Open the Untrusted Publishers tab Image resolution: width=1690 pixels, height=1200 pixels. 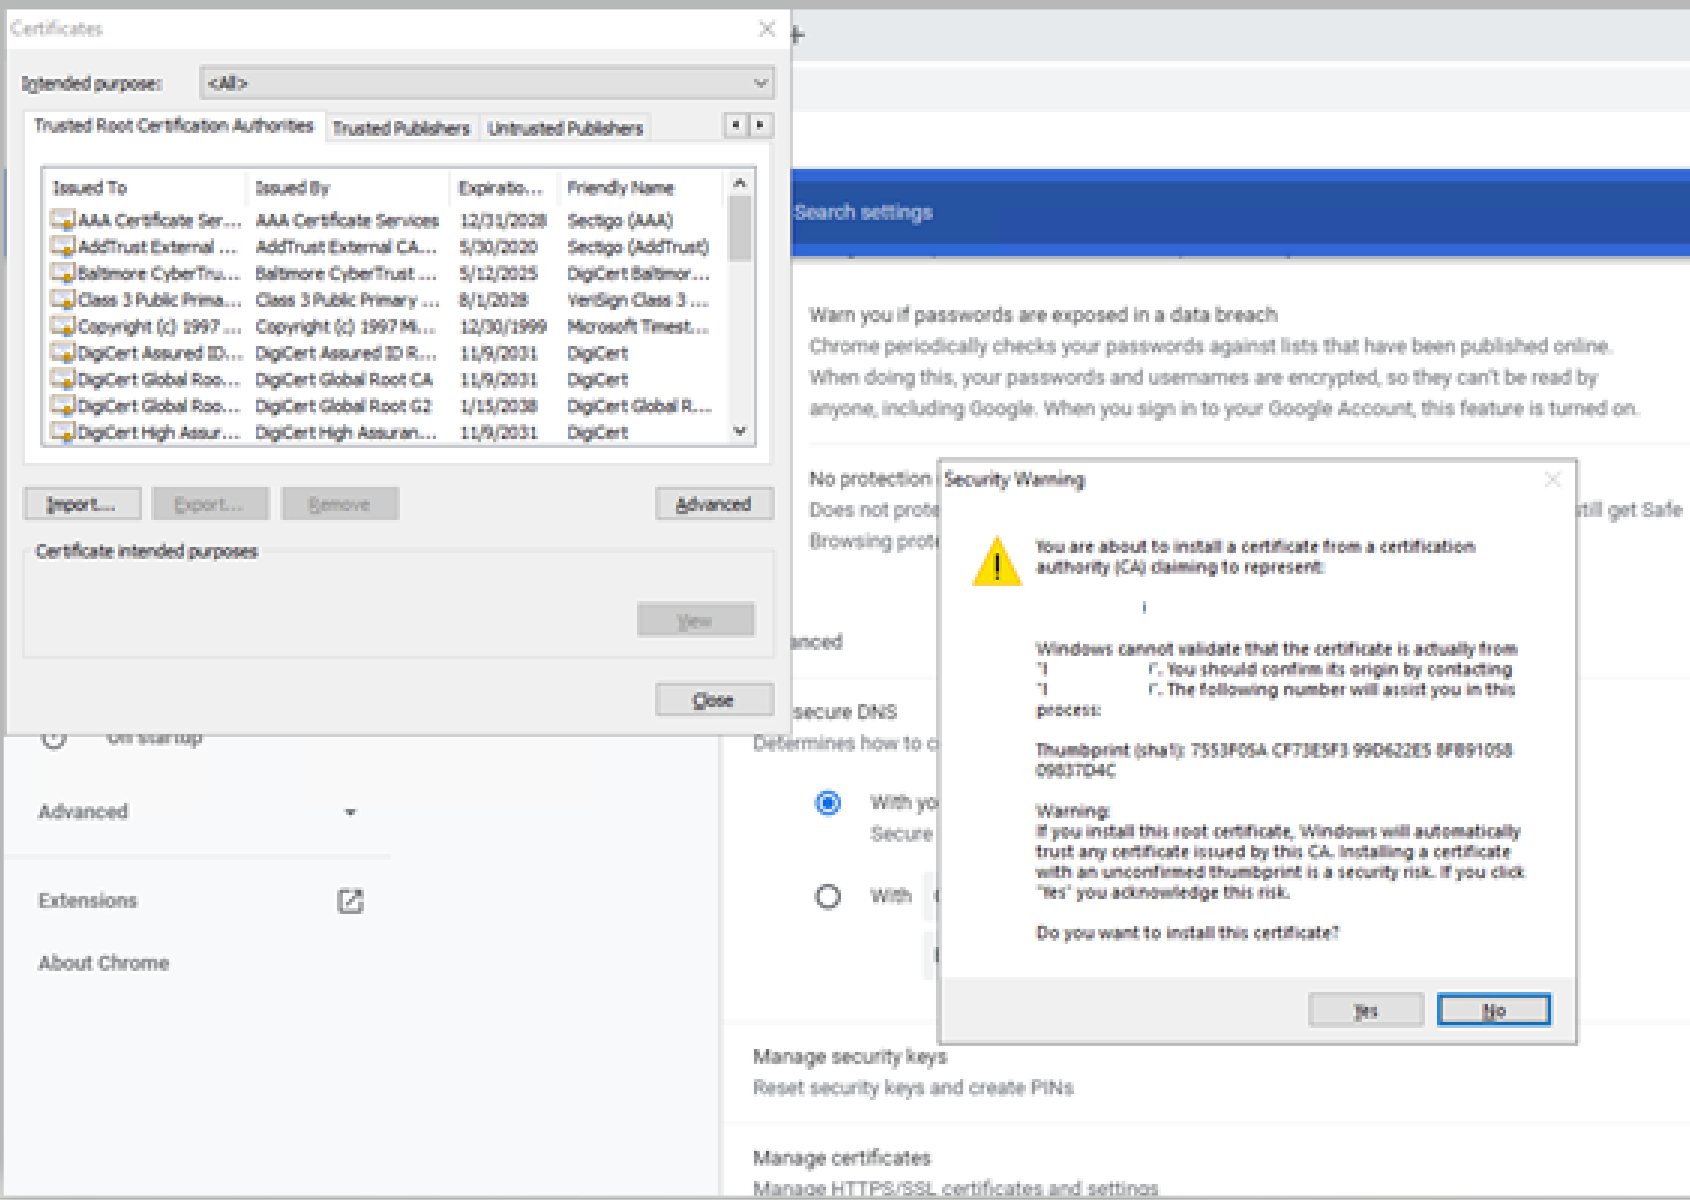(565, 128)
